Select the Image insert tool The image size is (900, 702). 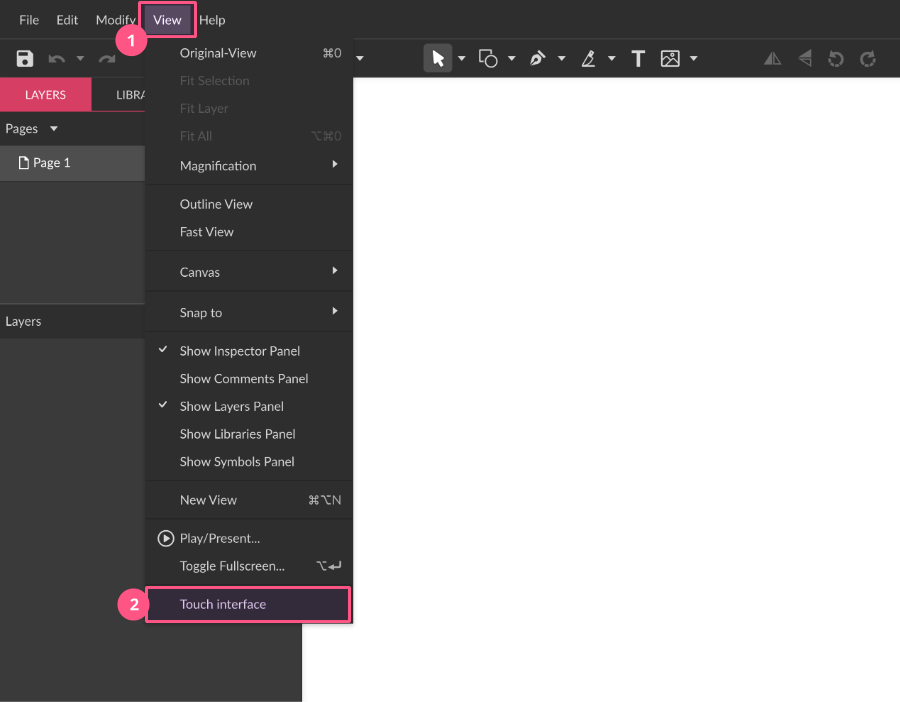coord(670,59)
